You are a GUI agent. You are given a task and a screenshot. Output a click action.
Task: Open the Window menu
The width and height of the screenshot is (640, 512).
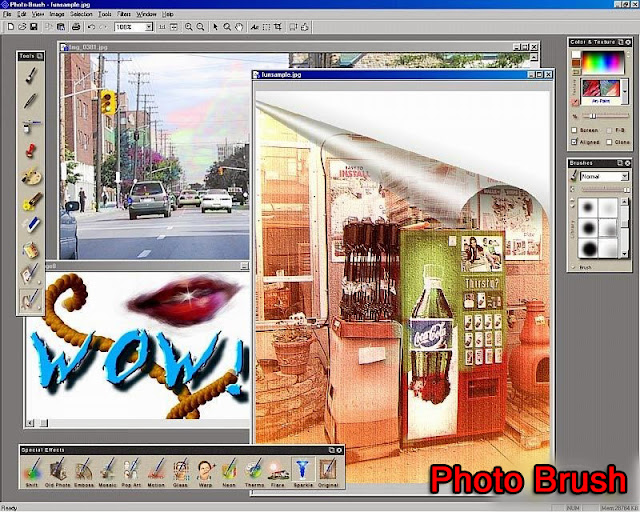[146, 14]
